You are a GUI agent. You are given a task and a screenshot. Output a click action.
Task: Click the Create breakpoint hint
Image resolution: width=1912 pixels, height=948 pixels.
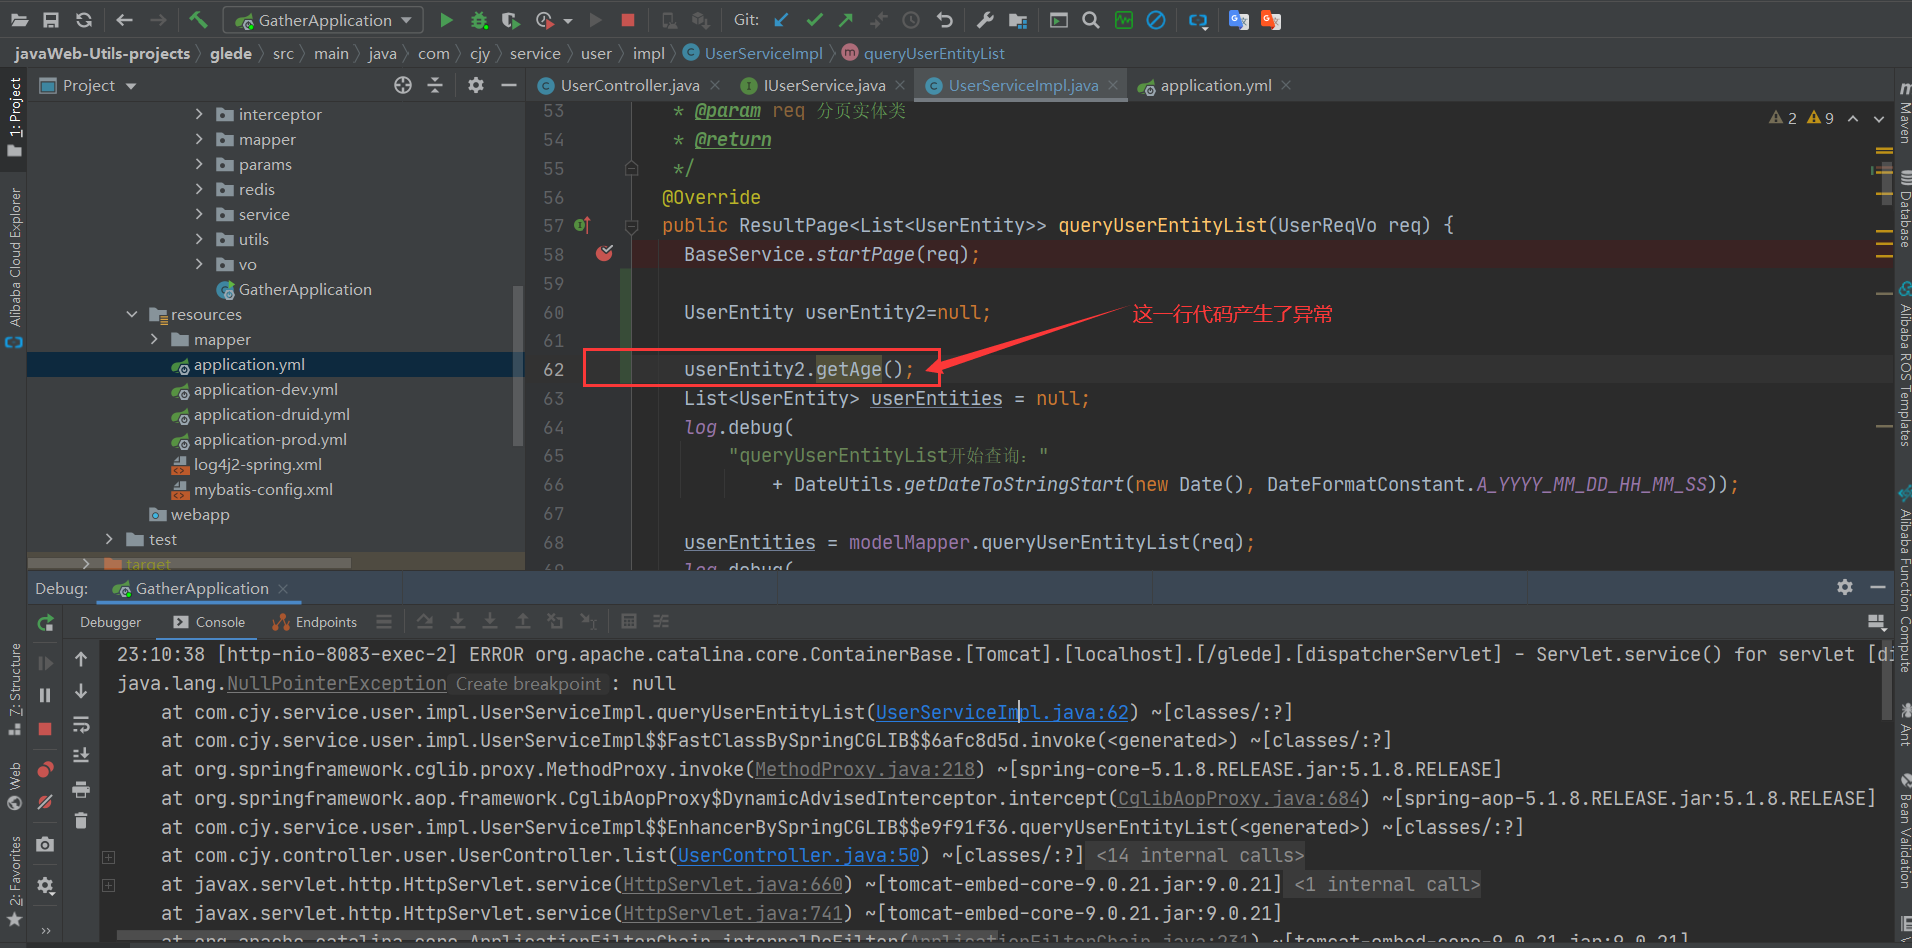[x=528, y=683]
